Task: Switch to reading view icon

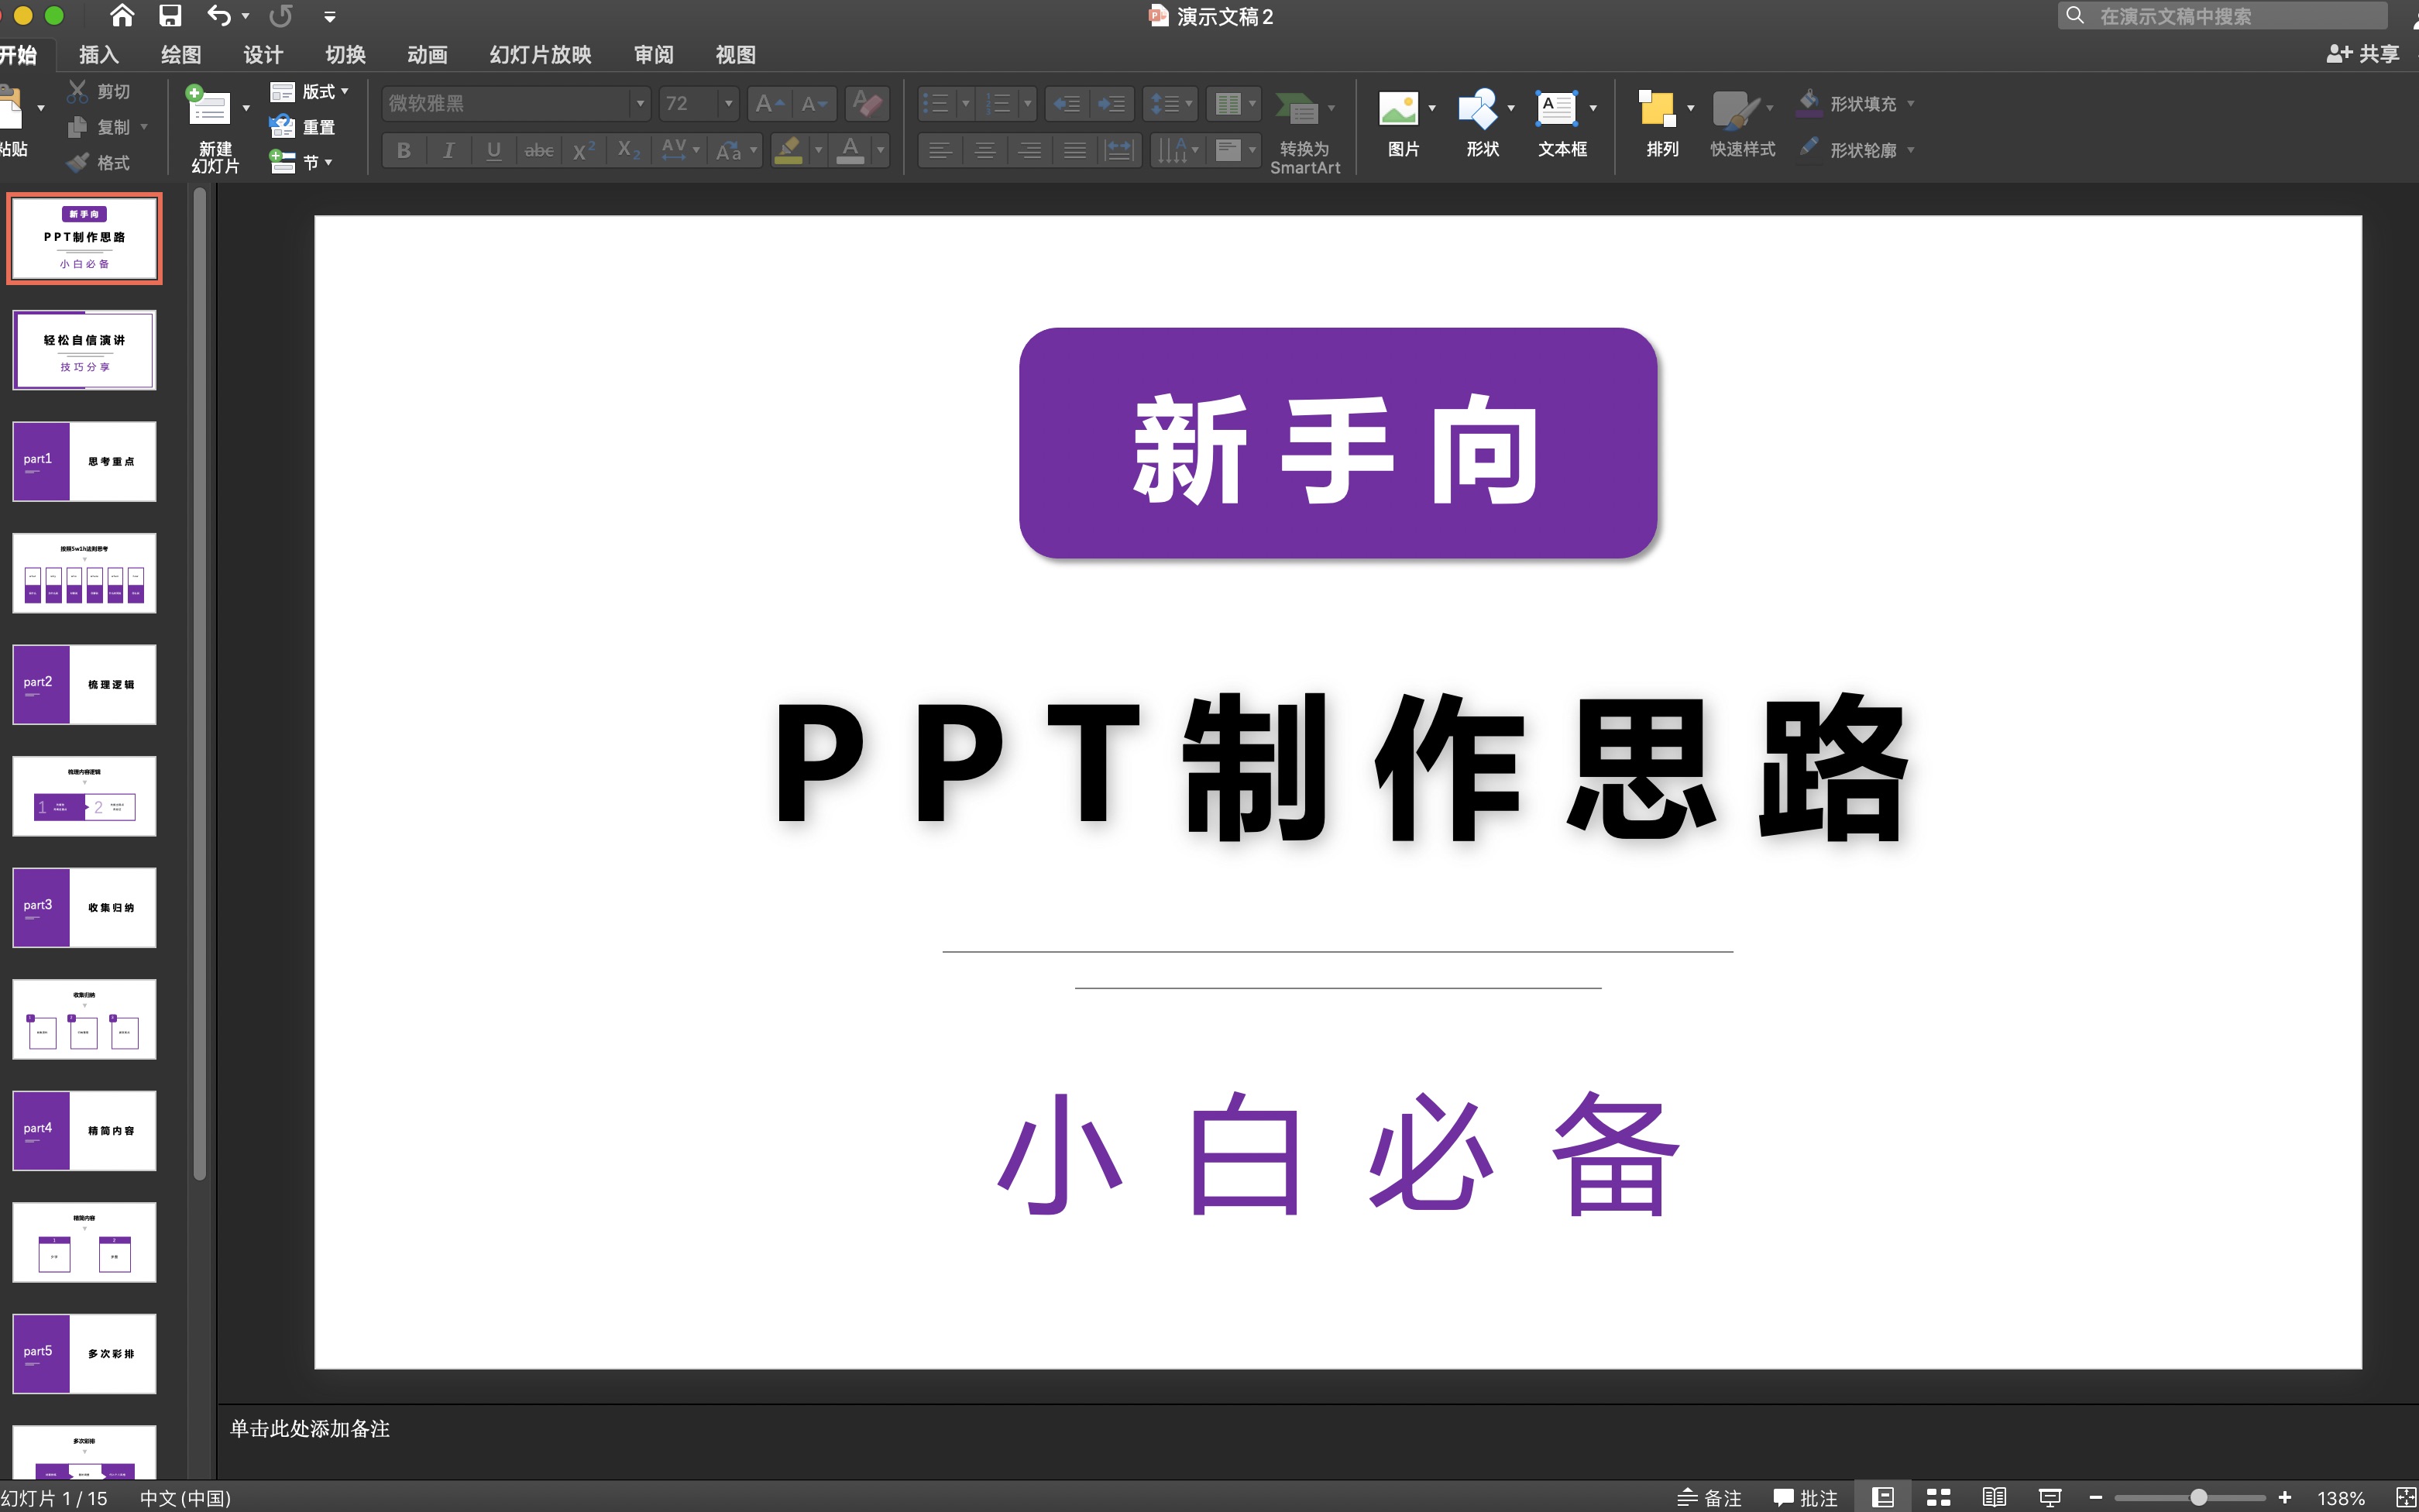Action: [x=1994, y=1497]
